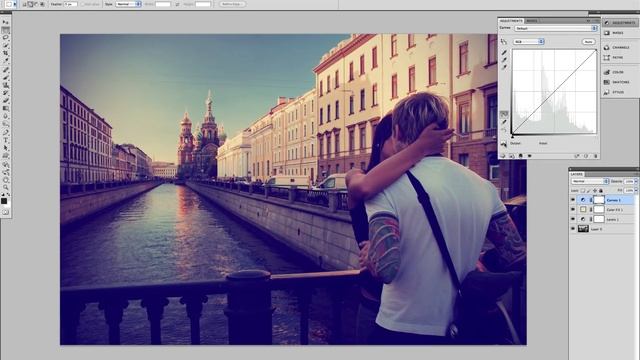Select the Gradient tool
This screenshot has height=360, width=640.
6,108
